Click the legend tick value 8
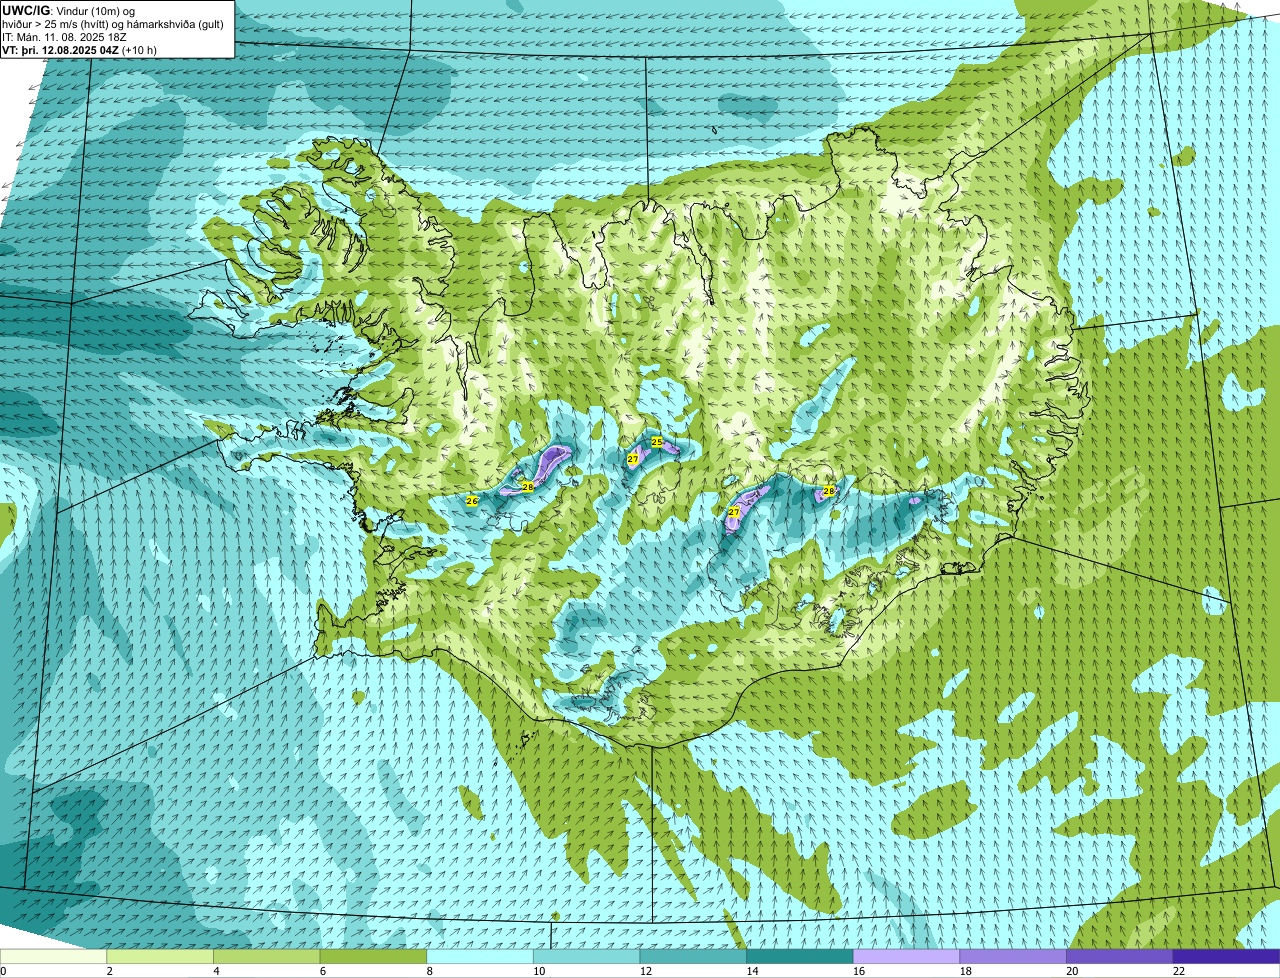Image resolution: width=1280 pixels, height=978 pixels. [x=429, y=971]
